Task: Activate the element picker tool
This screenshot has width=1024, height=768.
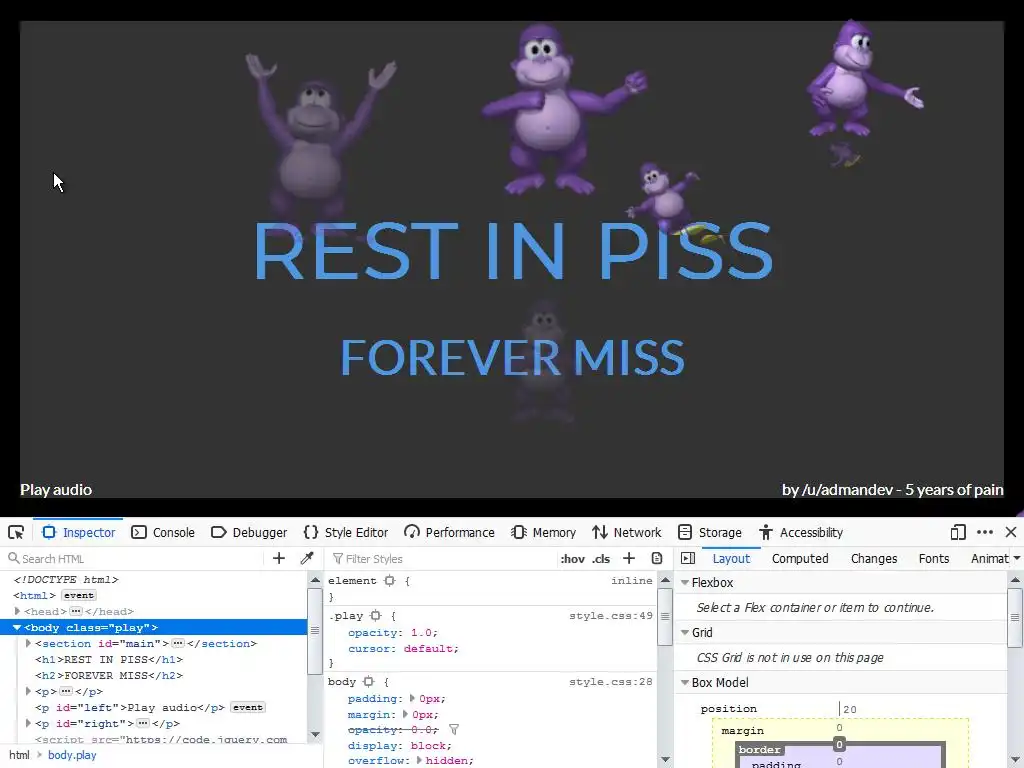Action: 16,532
